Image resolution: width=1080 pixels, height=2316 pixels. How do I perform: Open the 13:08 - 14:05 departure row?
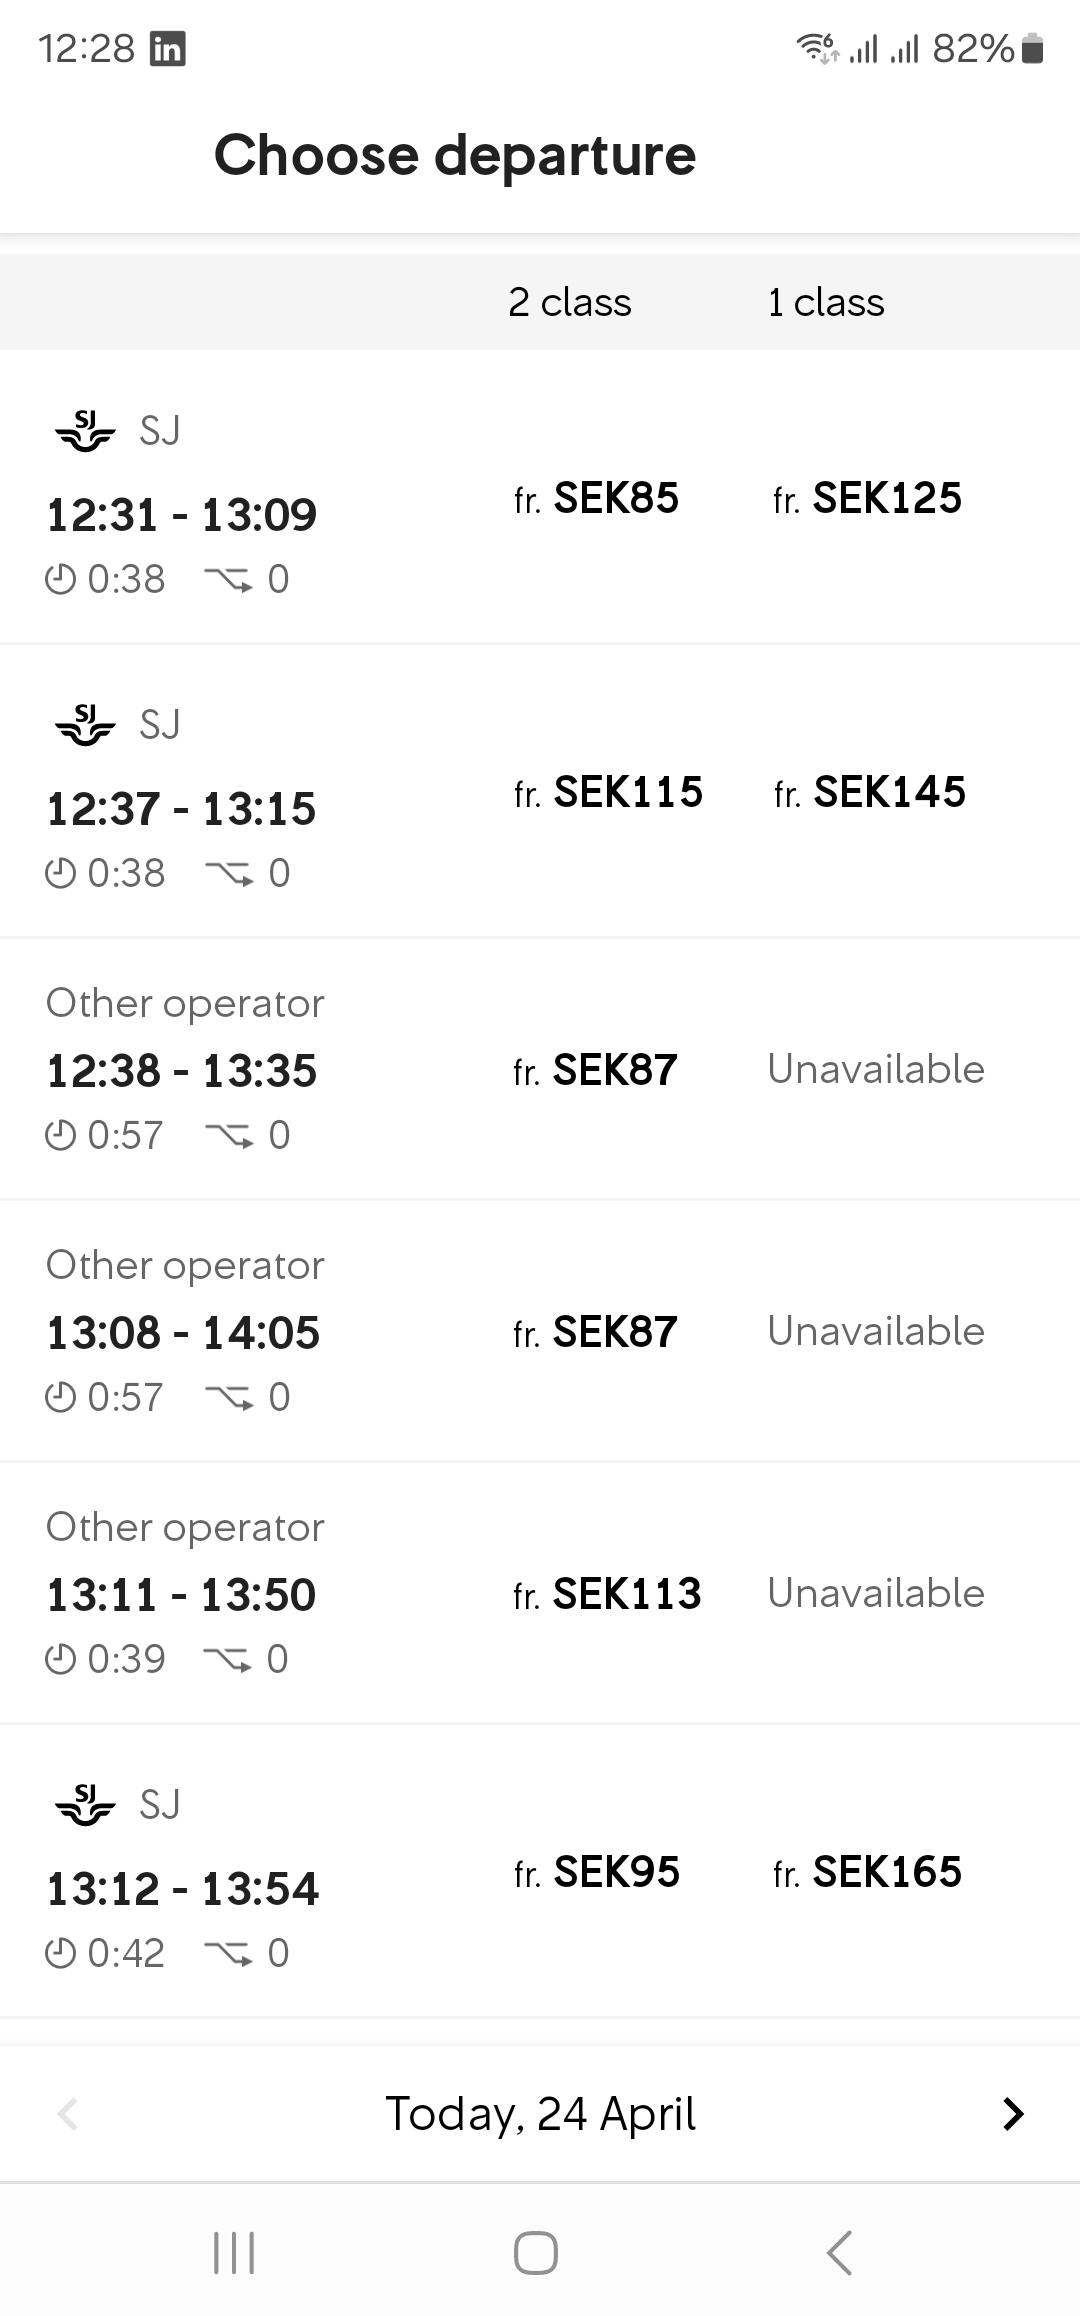click(184, 1332)
